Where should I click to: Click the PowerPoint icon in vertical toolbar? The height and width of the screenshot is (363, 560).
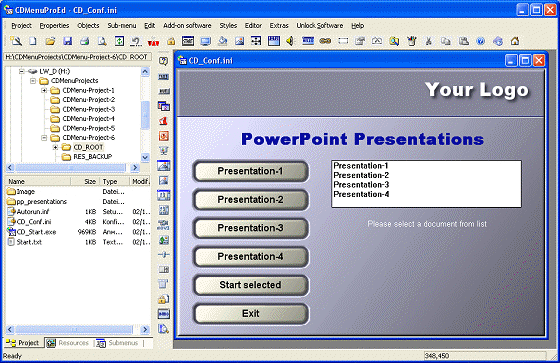[164, 136]
